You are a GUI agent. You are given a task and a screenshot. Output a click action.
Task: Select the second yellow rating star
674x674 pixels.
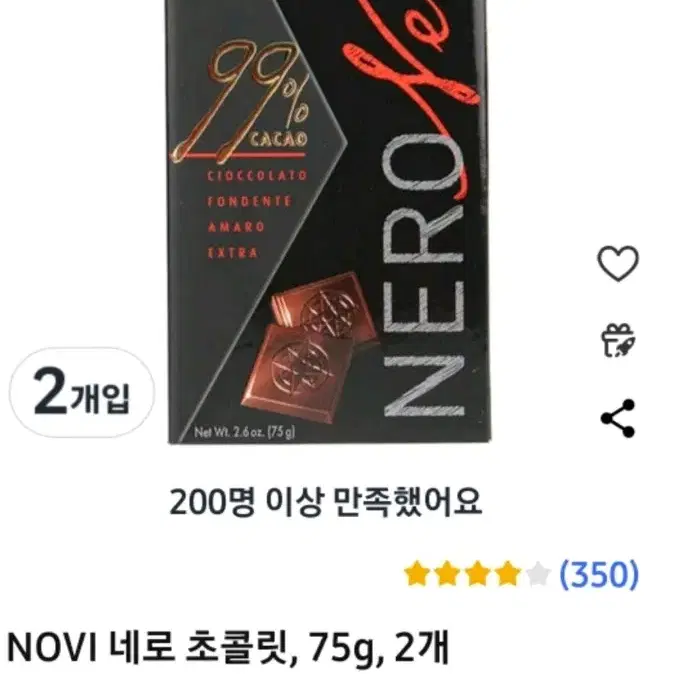(x=447, y=573)
